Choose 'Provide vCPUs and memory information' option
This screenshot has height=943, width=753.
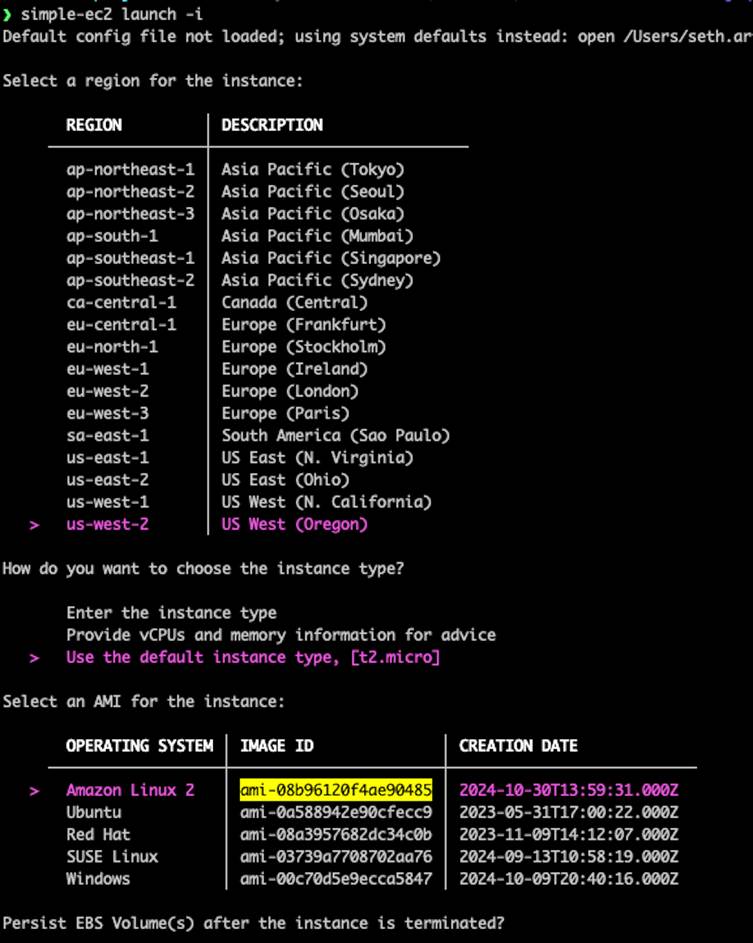click(281, 635)
